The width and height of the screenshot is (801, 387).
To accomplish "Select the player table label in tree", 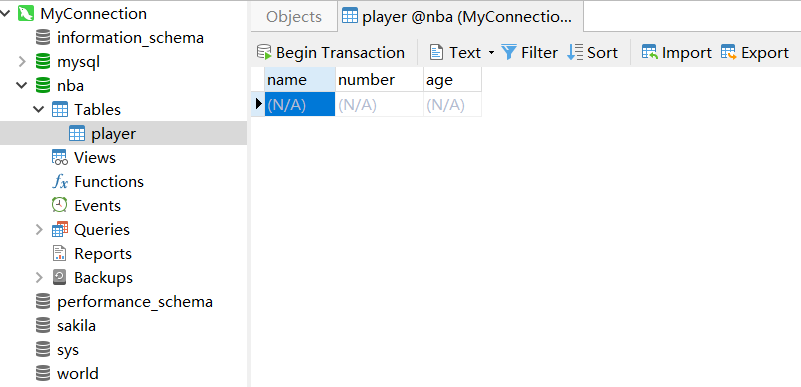I will [113, 134].
